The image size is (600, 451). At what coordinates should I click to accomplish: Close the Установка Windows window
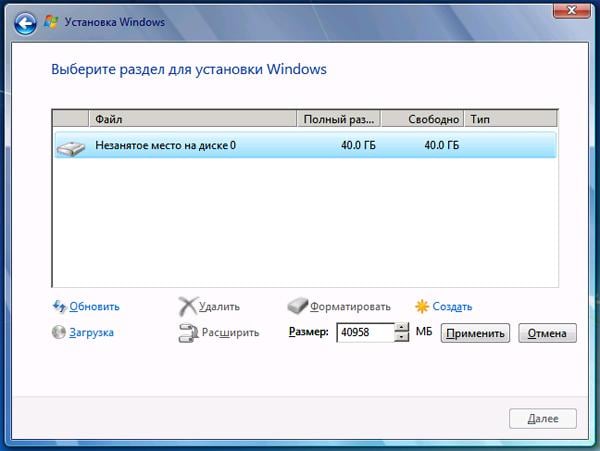click(x=571, y=10)
